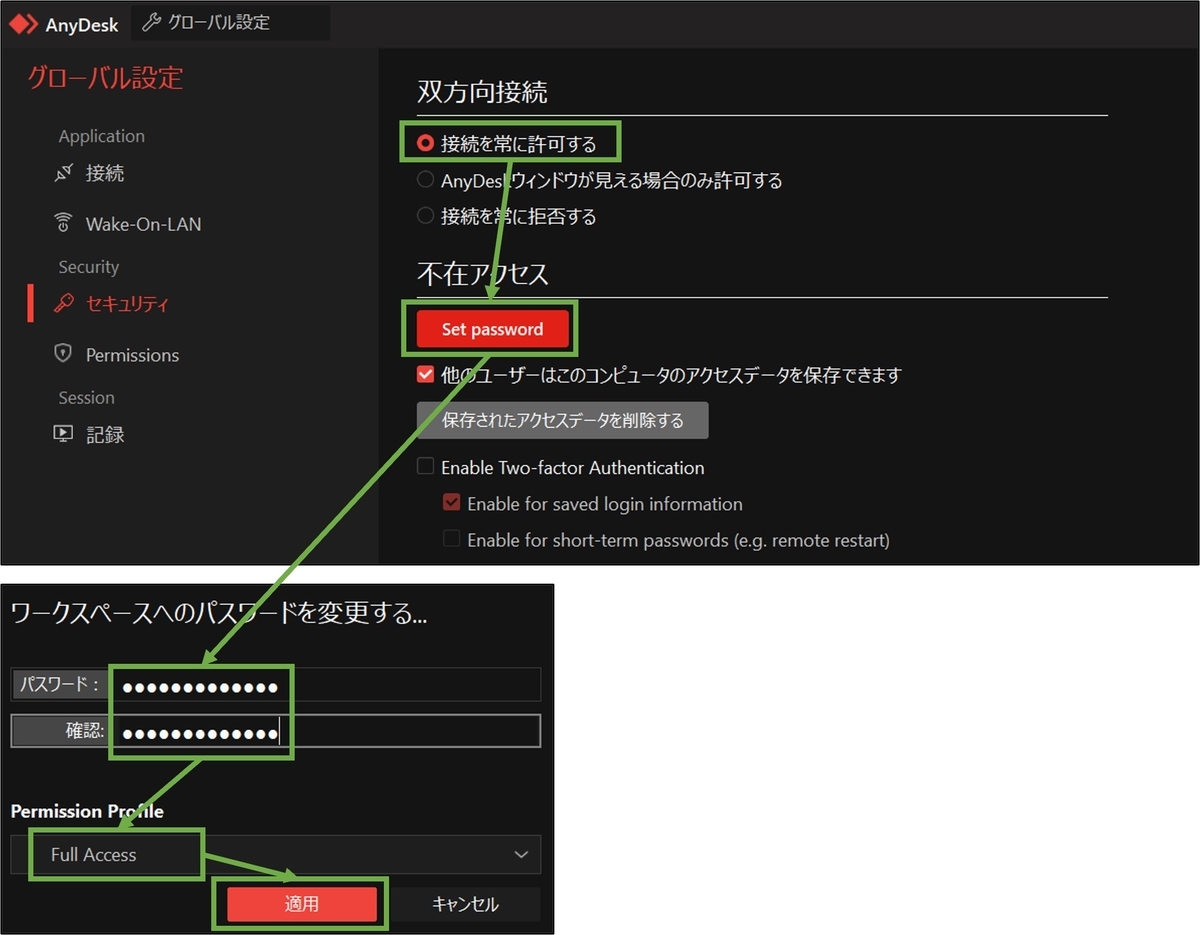
Task: Click the Set password button
Action: coord(492,329)
